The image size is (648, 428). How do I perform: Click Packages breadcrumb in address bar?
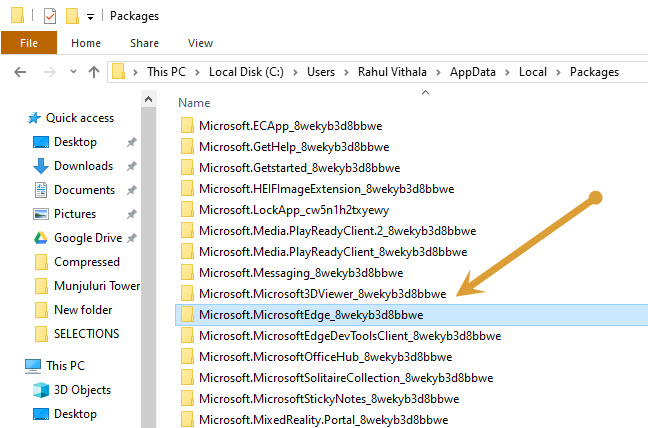pyautogui.click(x=594, y=72)
